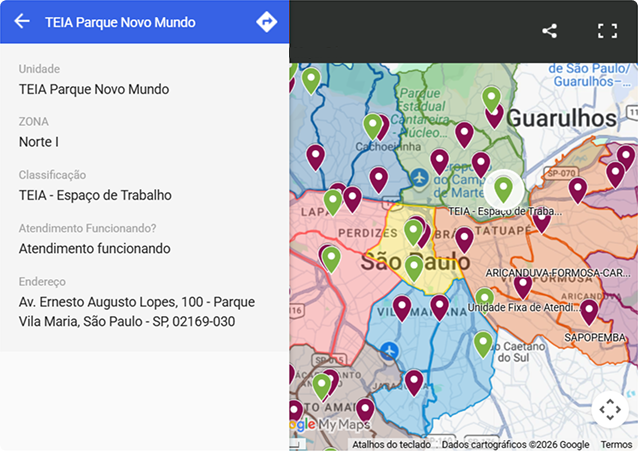Click the green pin near the Lapa label
This screenshot has height=451, width=638.
pyautogui.click(x=332, y=202)
